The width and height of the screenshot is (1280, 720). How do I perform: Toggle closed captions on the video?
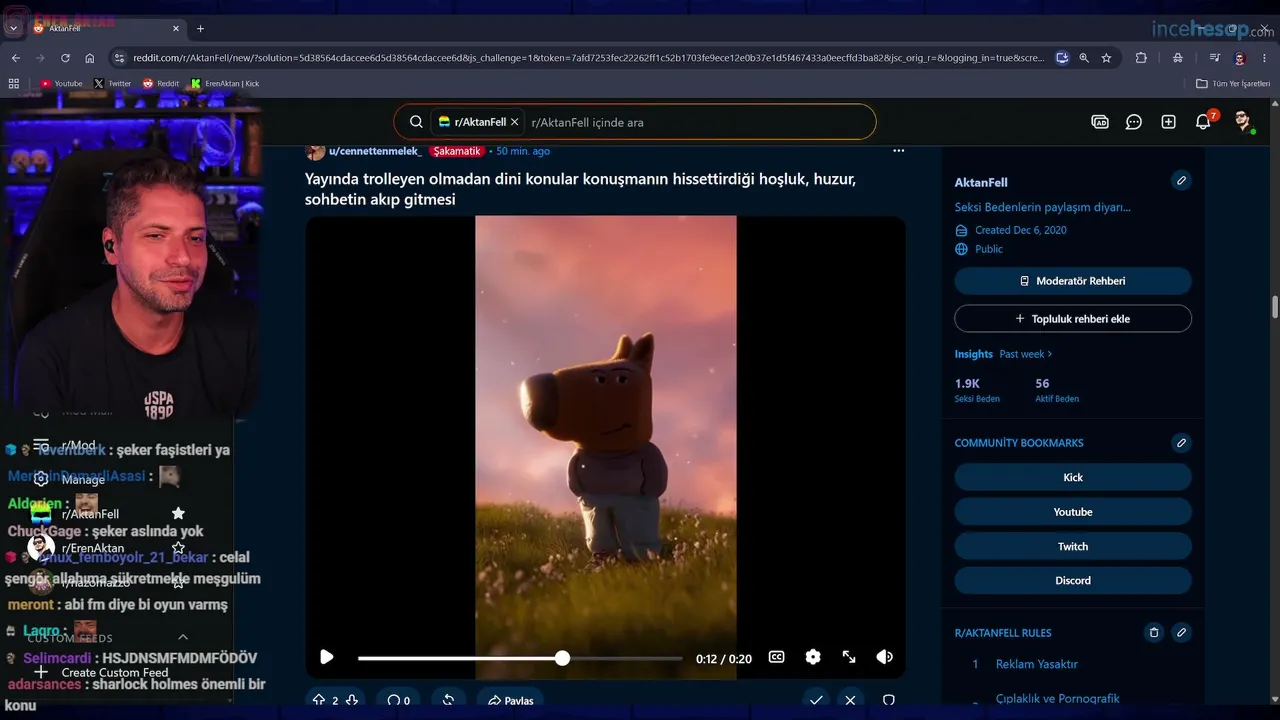coord(776,657)
